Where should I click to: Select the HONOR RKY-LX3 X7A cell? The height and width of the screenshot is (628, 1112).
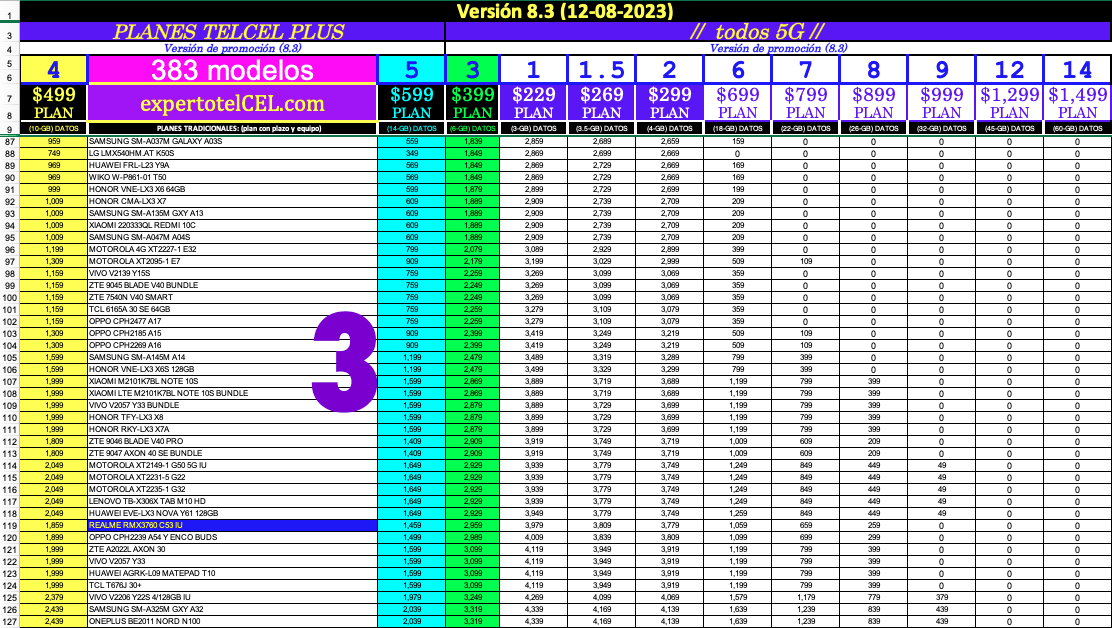point(232,430)
